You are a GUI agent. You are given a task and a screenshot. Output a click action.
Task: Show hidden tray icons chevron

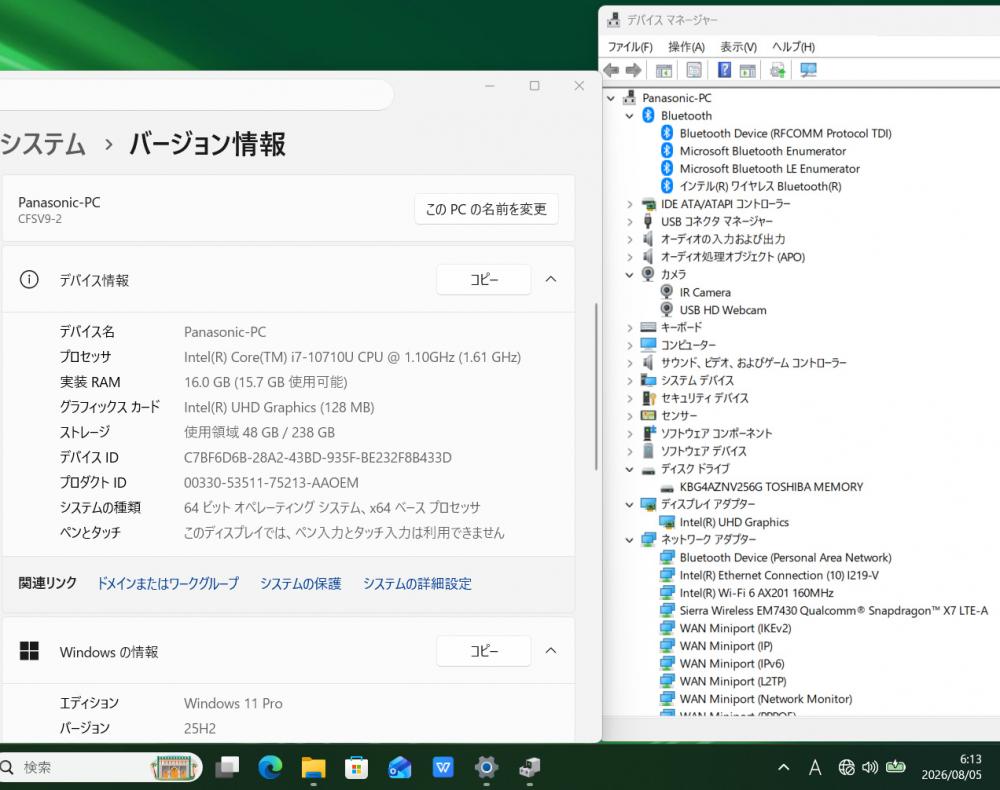click(x=784, y=767)
